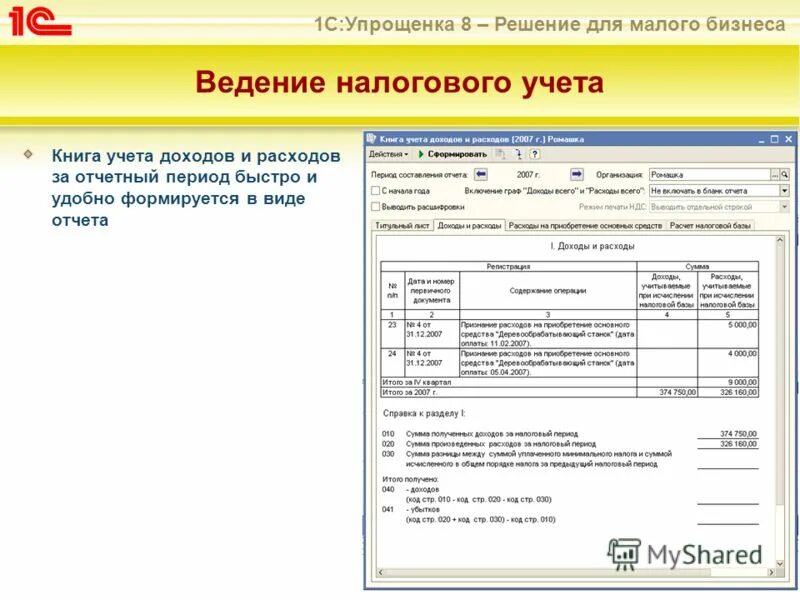The width and height of the screenshot is (800, 600).
Task: Go to next period using right arrow
Action: (x=577, y=175)
